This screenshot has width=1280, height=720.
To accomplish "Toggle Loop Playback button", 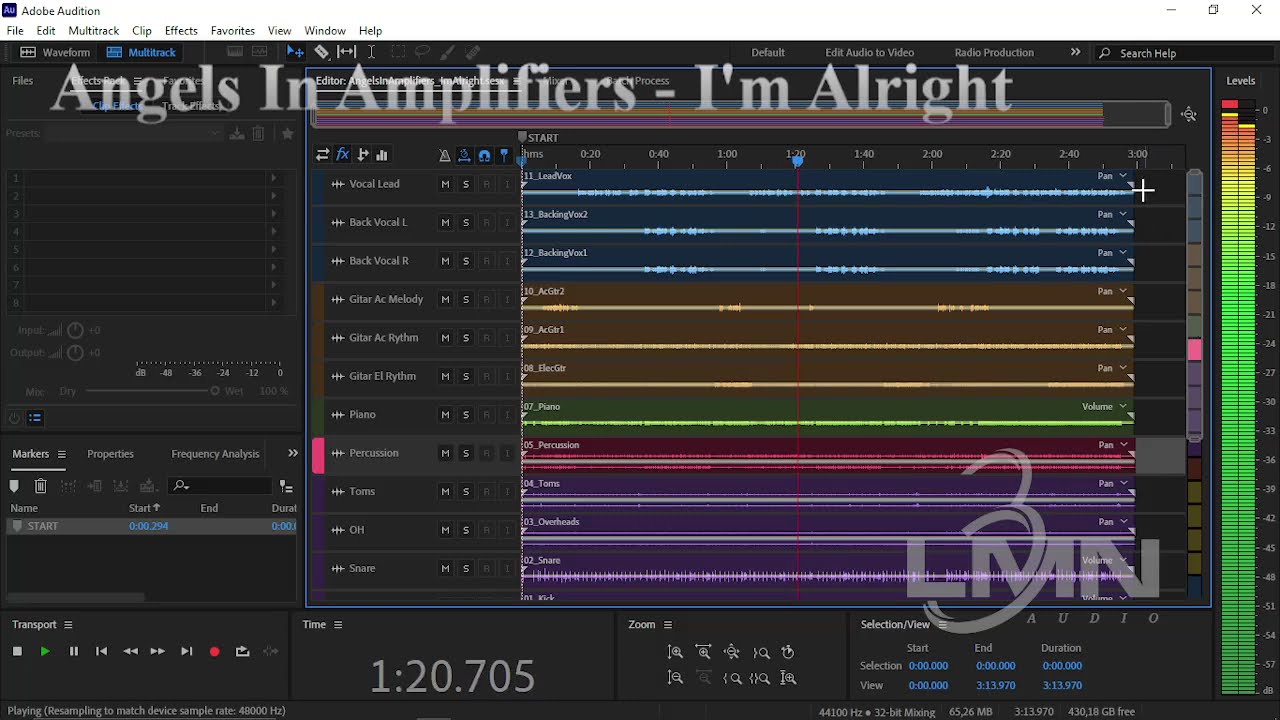I will [242, 651].
